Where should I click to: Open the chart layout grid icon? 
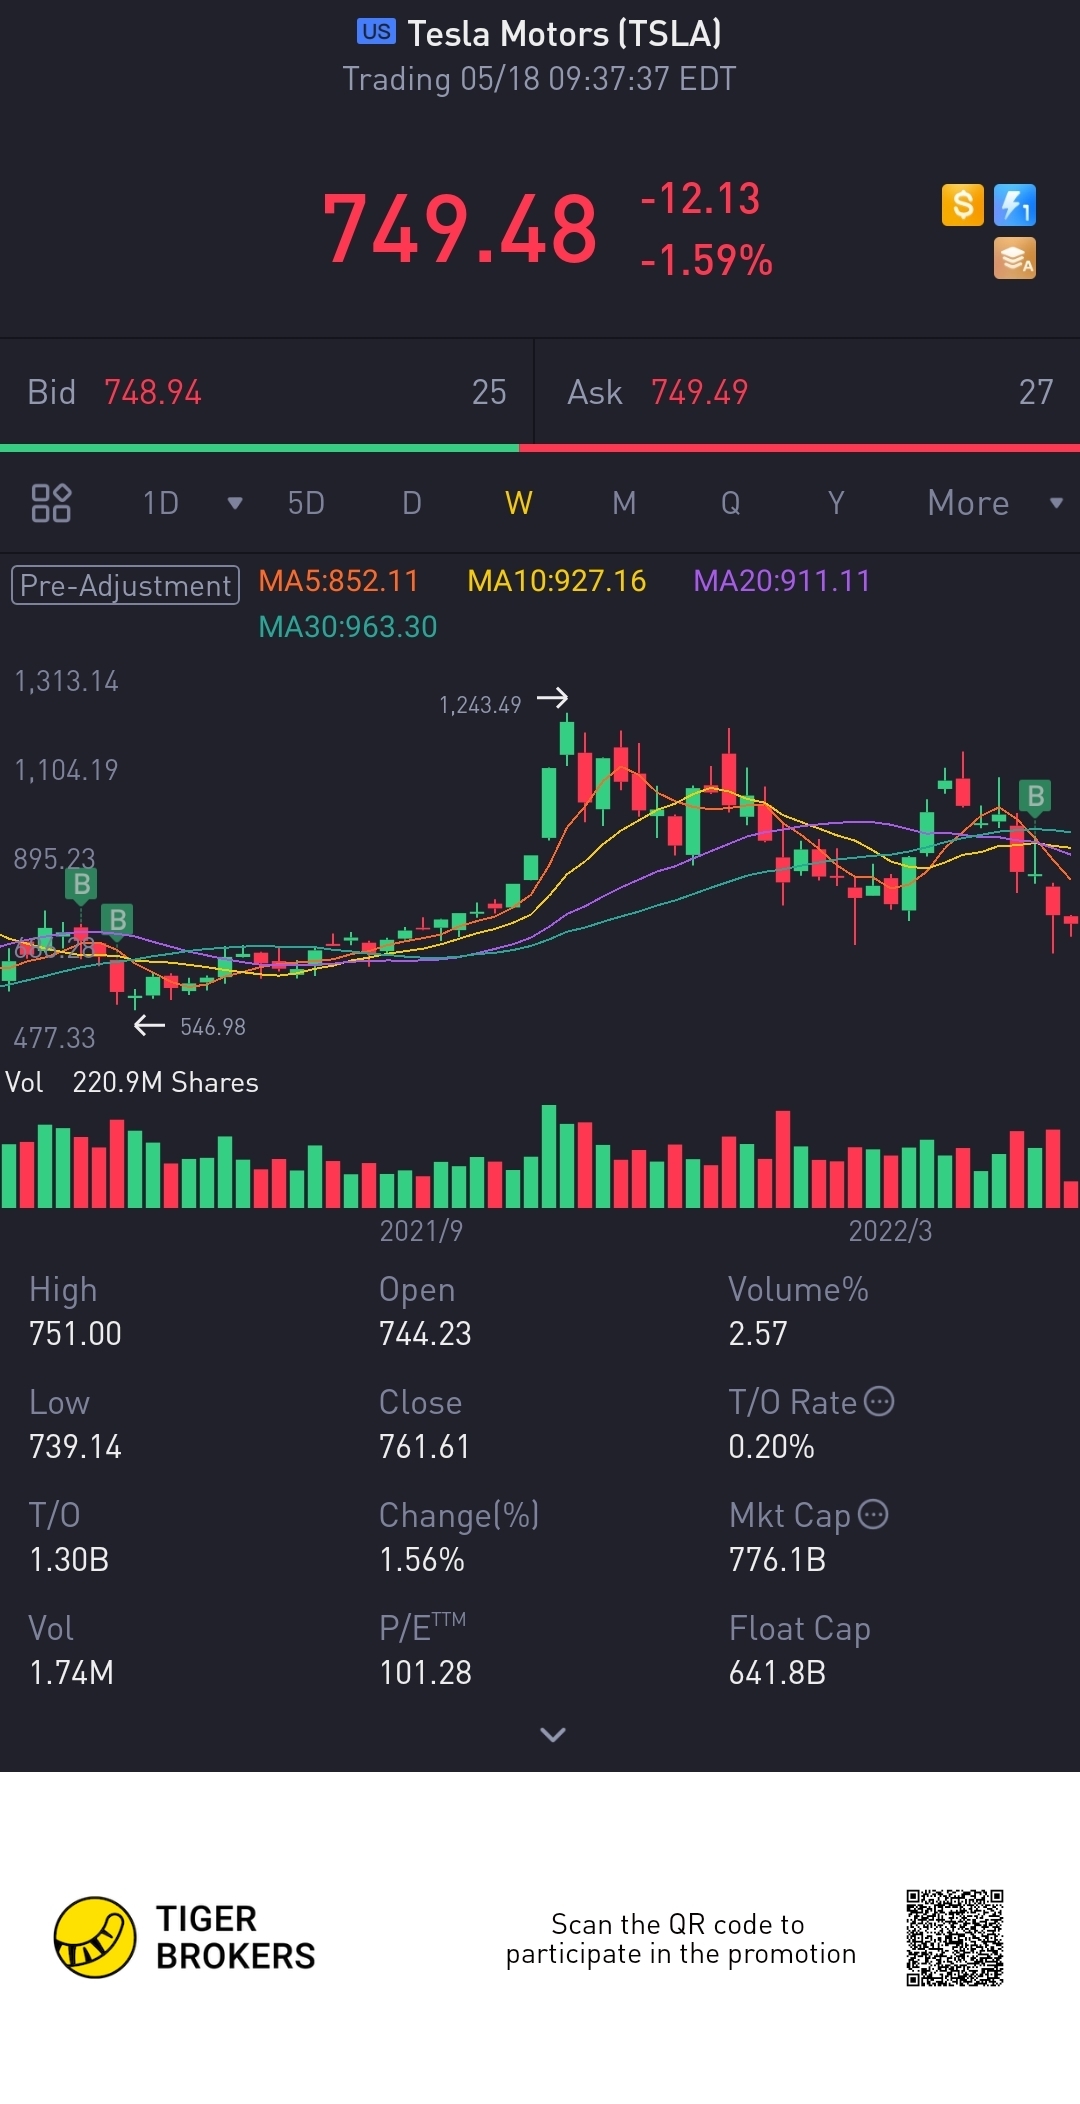pyautogui.click(x=51, y=503)
